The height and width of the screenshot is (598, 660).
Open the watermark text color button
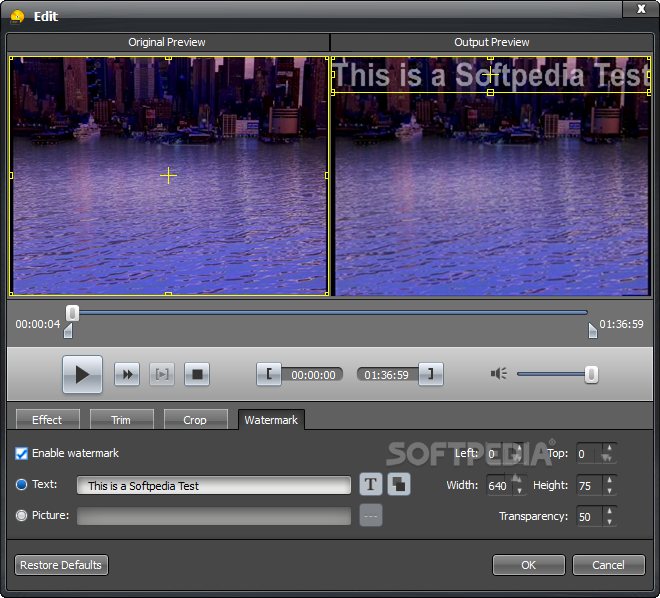tap(399, 484)
